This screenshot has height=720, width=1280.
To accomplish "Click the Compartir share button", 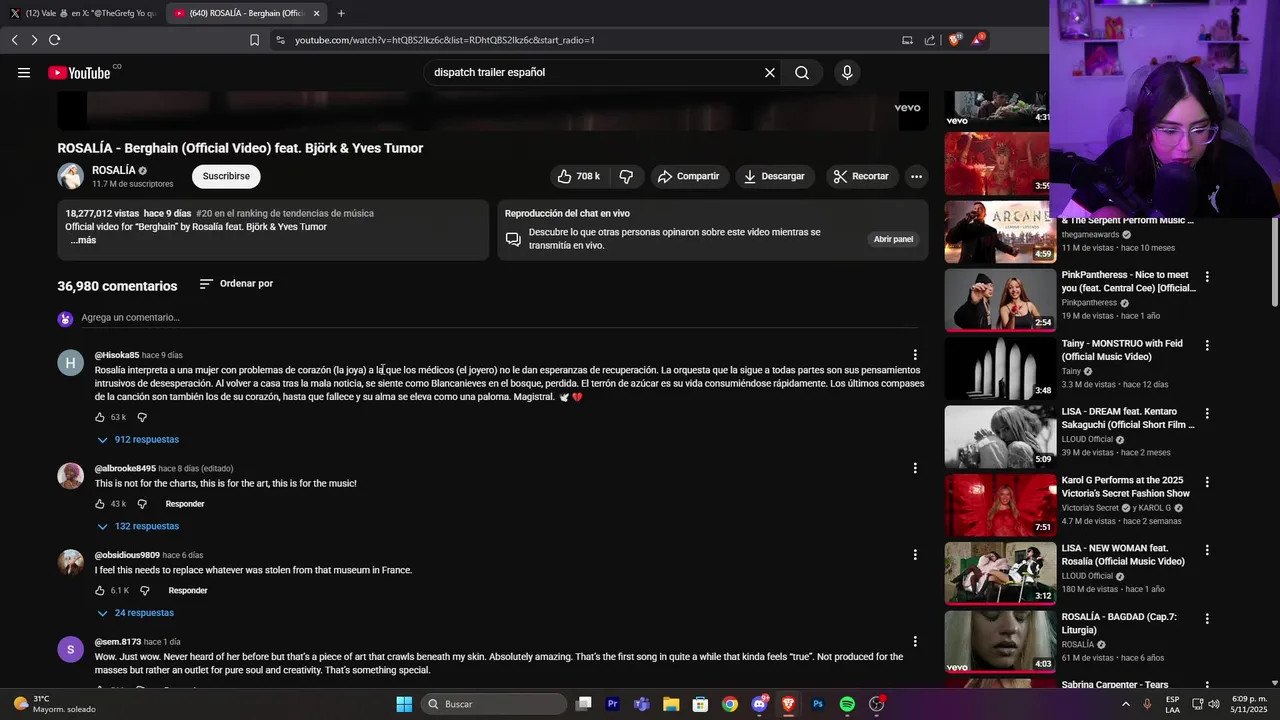I will tap(688, 176).
